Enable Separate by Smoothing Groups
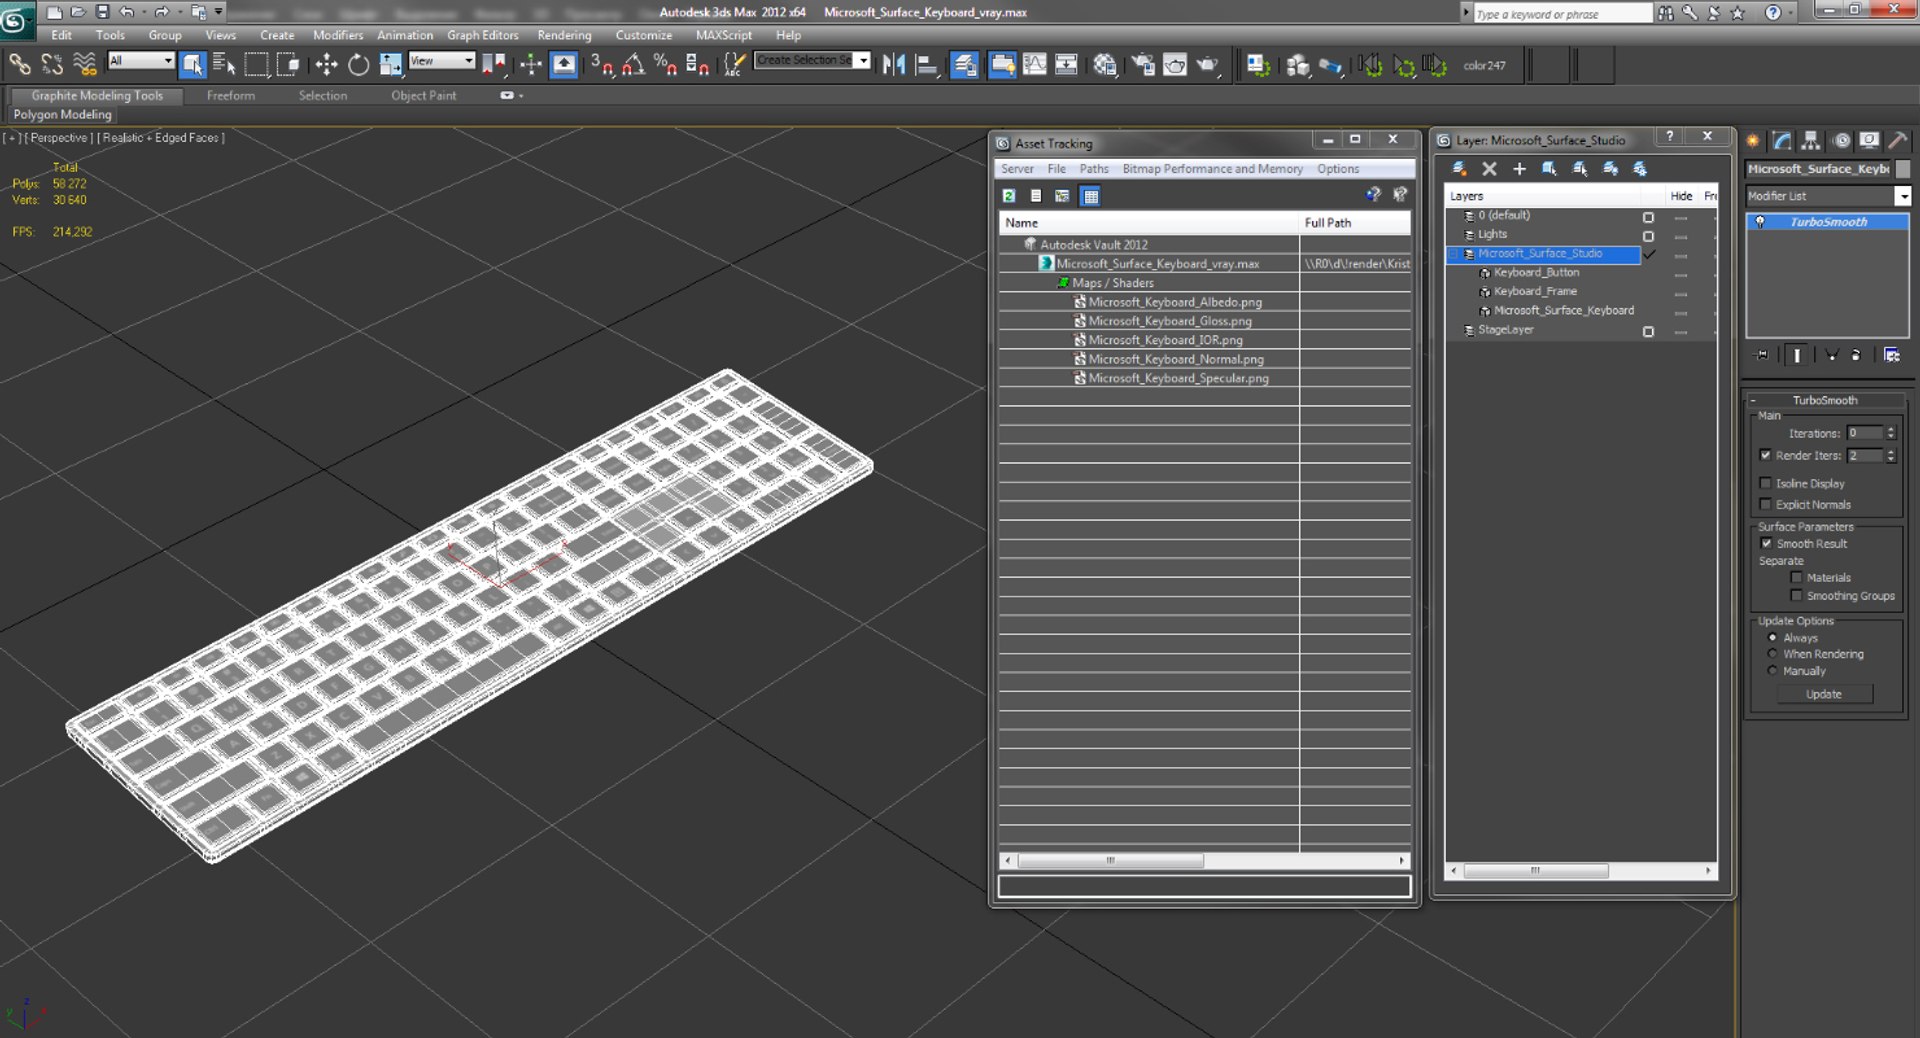The image size is (1920, 1038). (x=1797, y=595)
